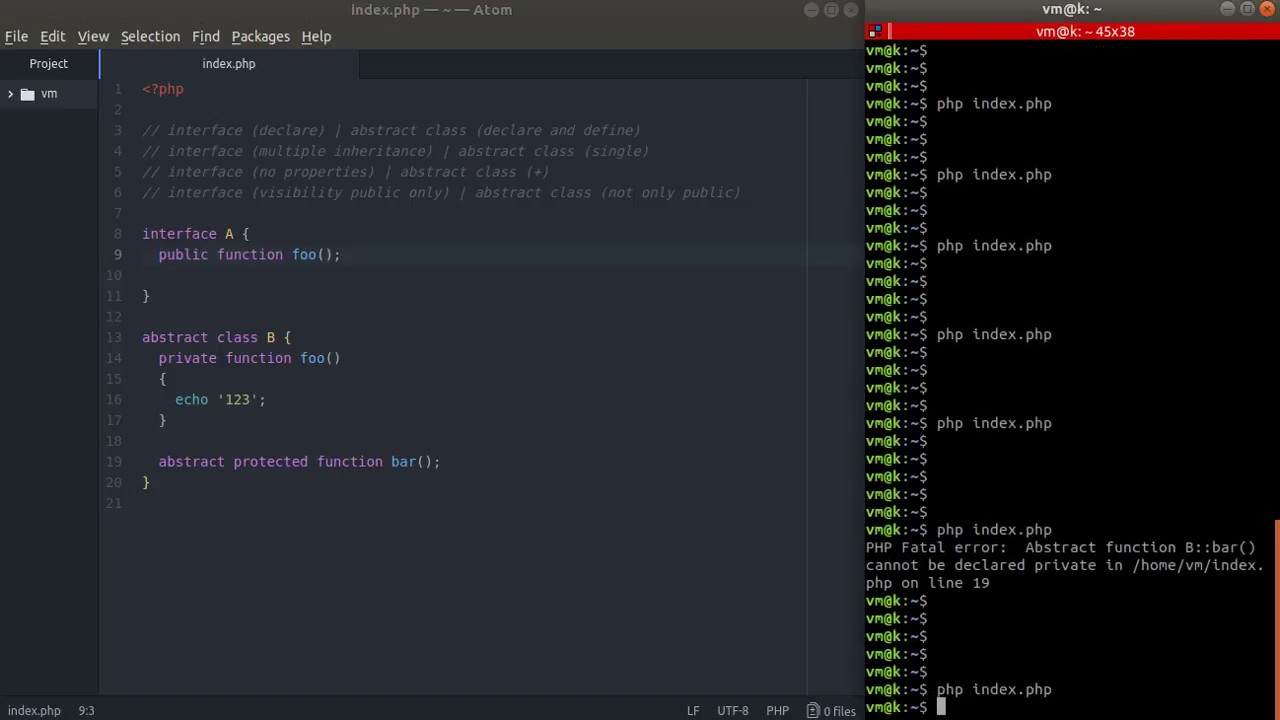Click the '<?php' opening tag
1280x720 pixels.
click(163, 89)
